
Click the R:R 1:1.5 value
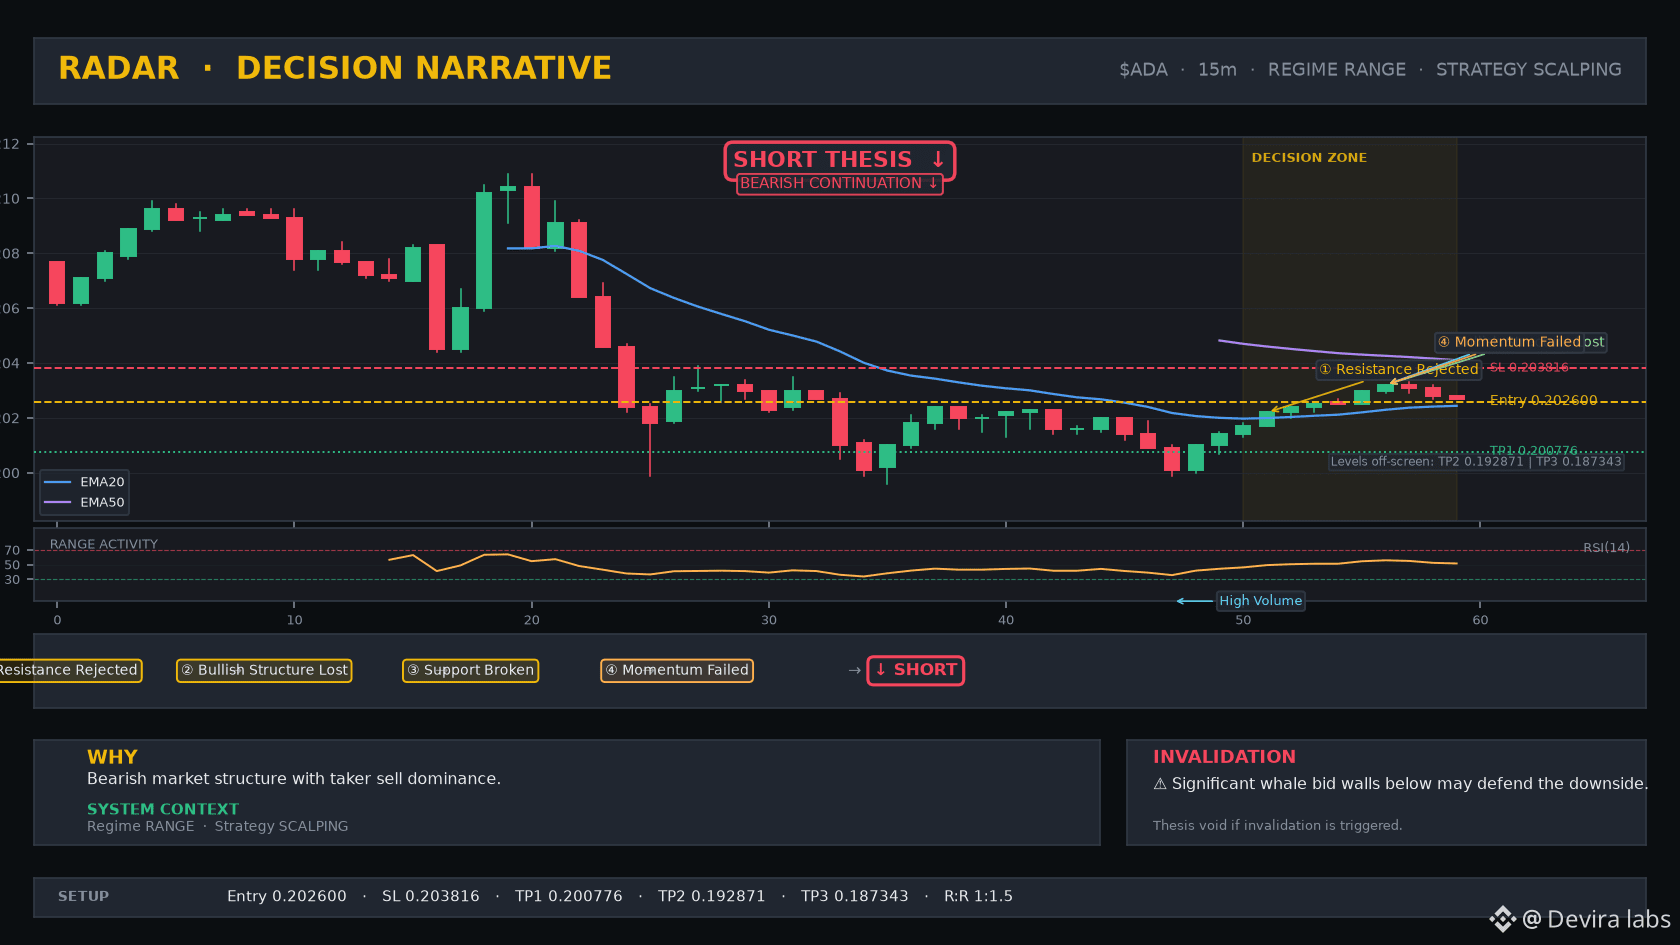point(978,896)
